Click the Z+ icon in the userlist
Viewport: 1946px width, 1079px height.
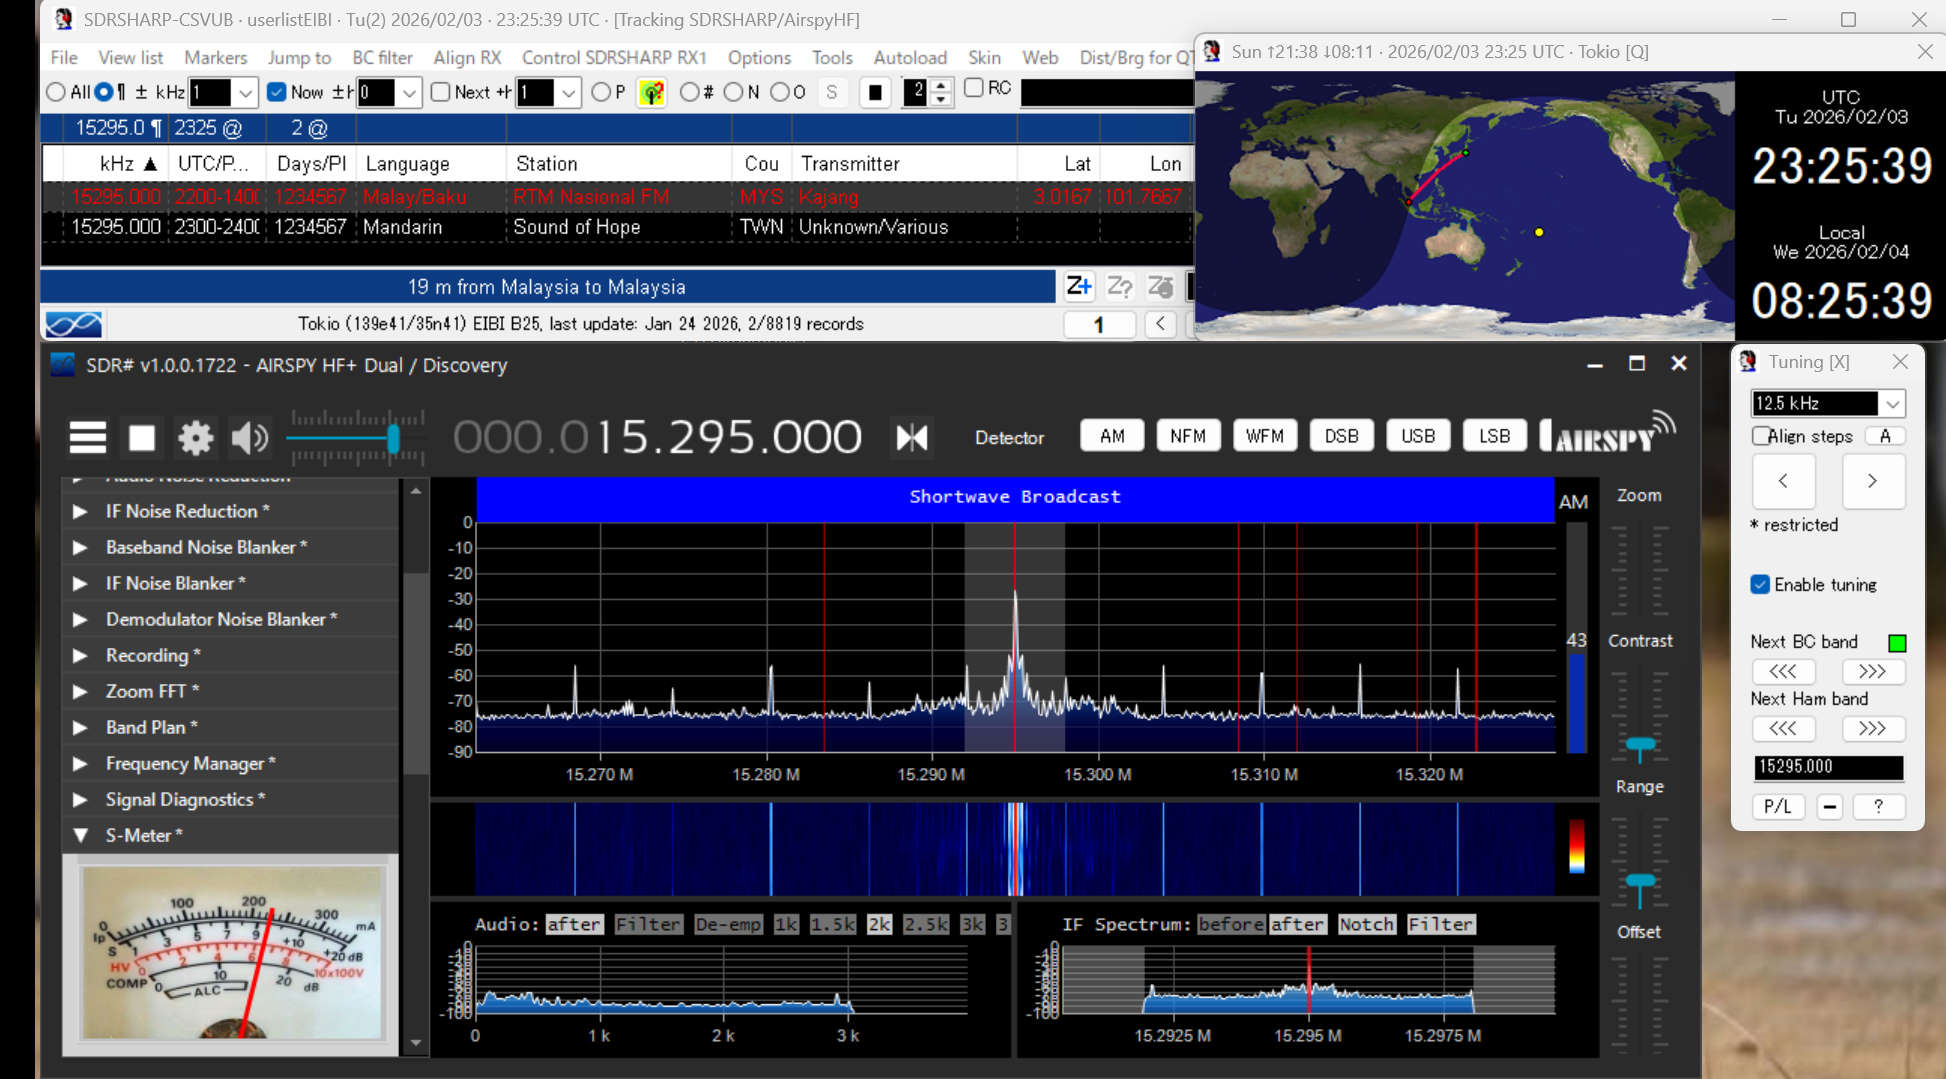[1078, 287]
